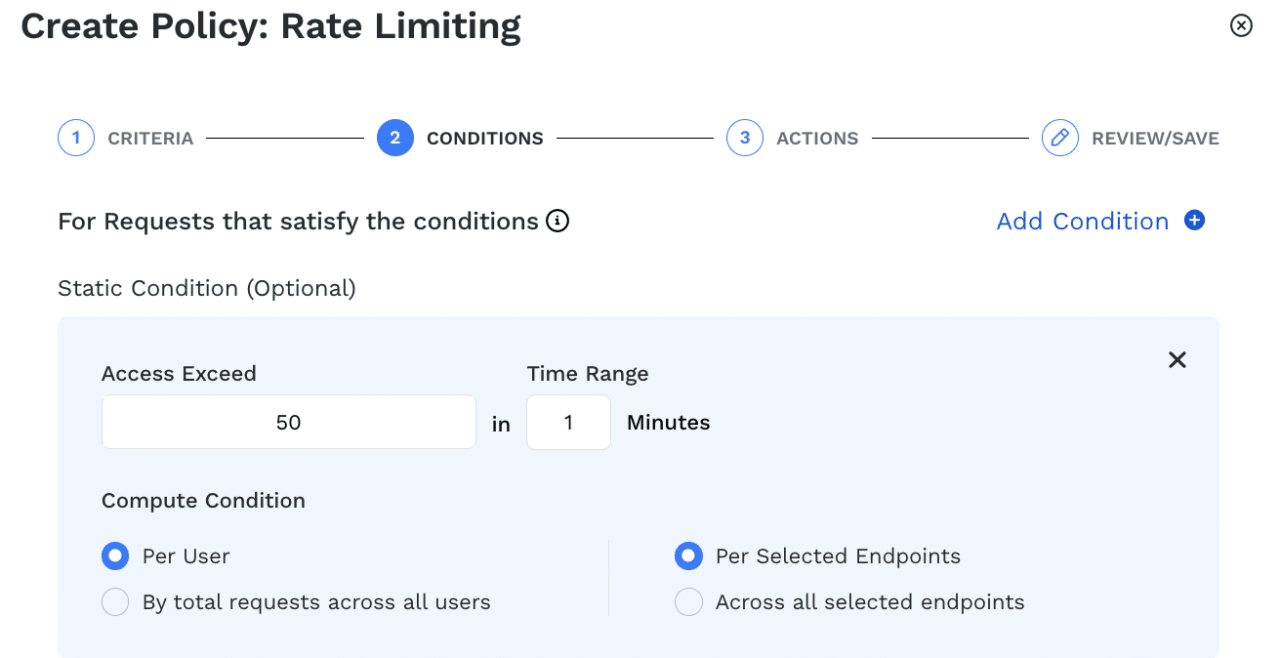Click the pencil icon on Review/Save step
Screen dimensions: 1280x658
[x=1060, y=137]
